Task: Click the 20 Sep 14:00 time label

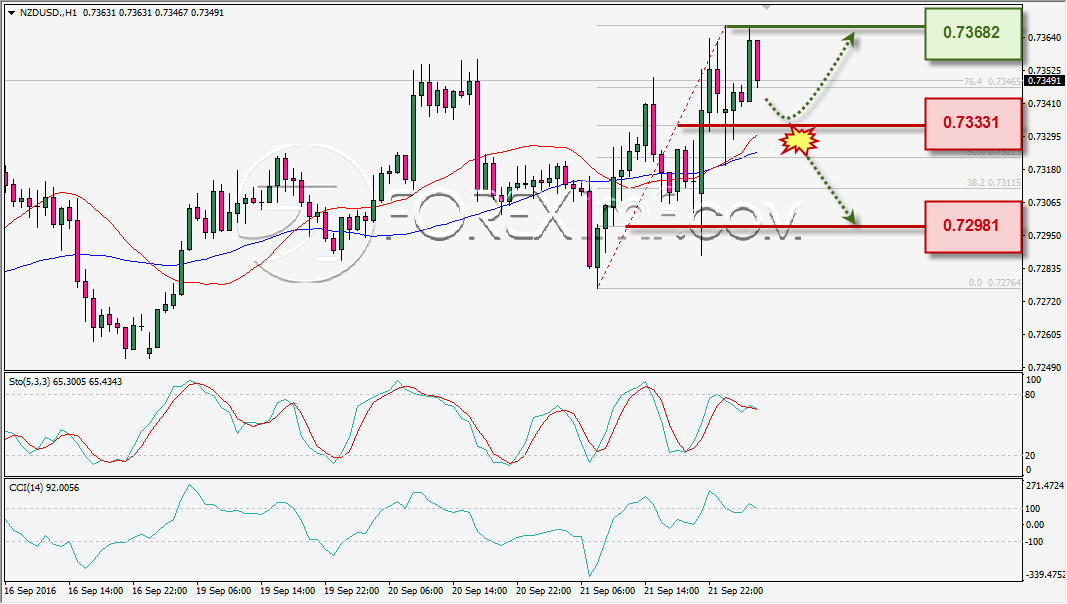Action: 479,590
